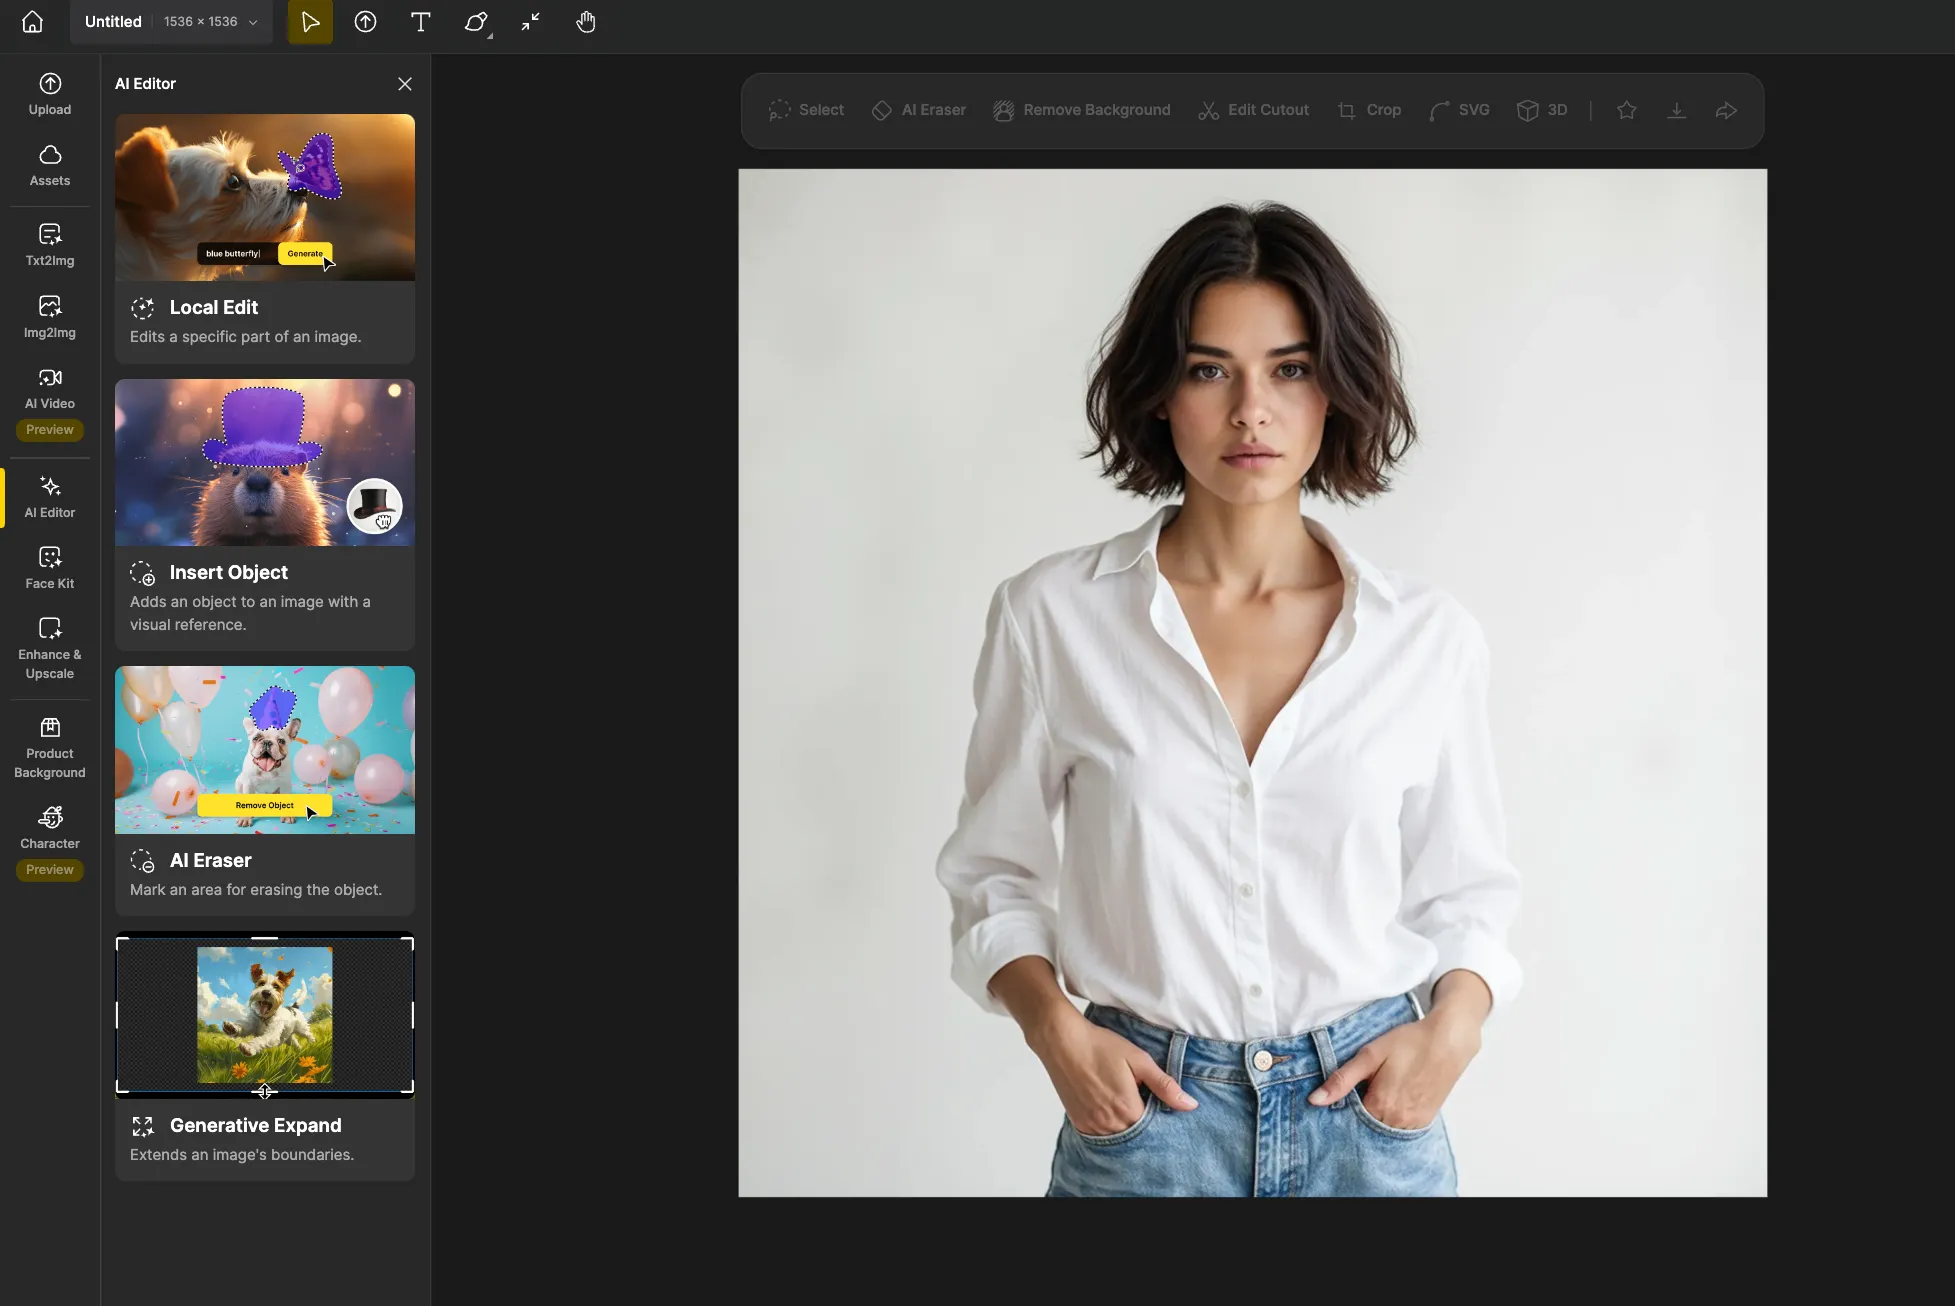Click the Local Edit preview thumbnail
Viewport: 1955px width, 1306px height.
tap(265, 197)
